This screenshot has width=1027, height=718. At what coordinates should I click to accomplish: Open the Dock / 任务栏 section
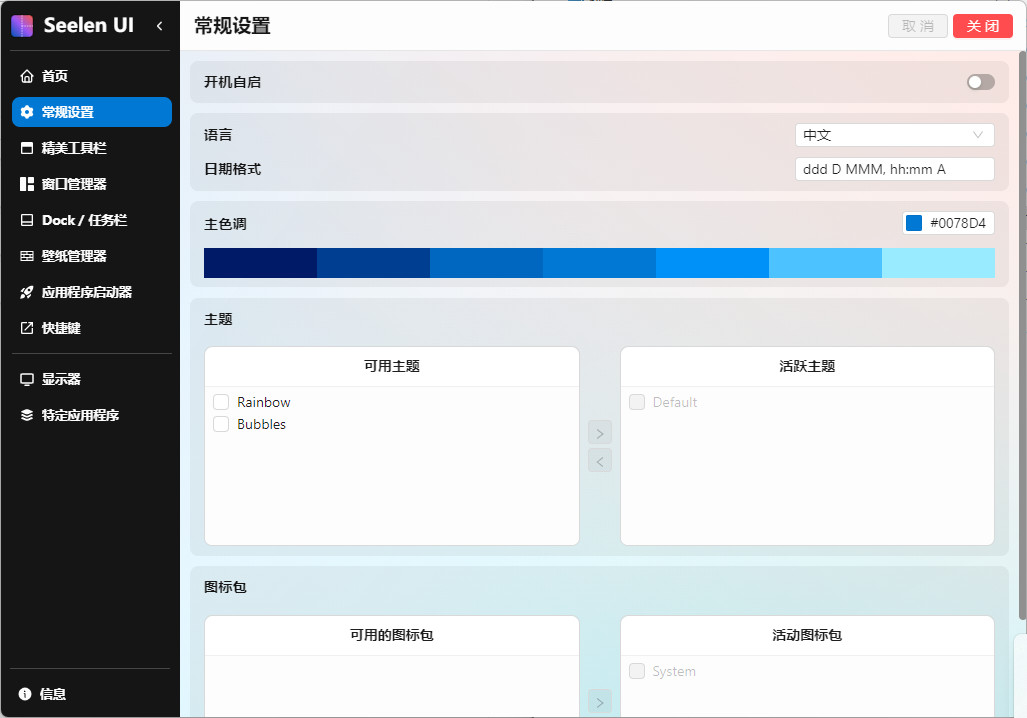(x=92, y=220)
